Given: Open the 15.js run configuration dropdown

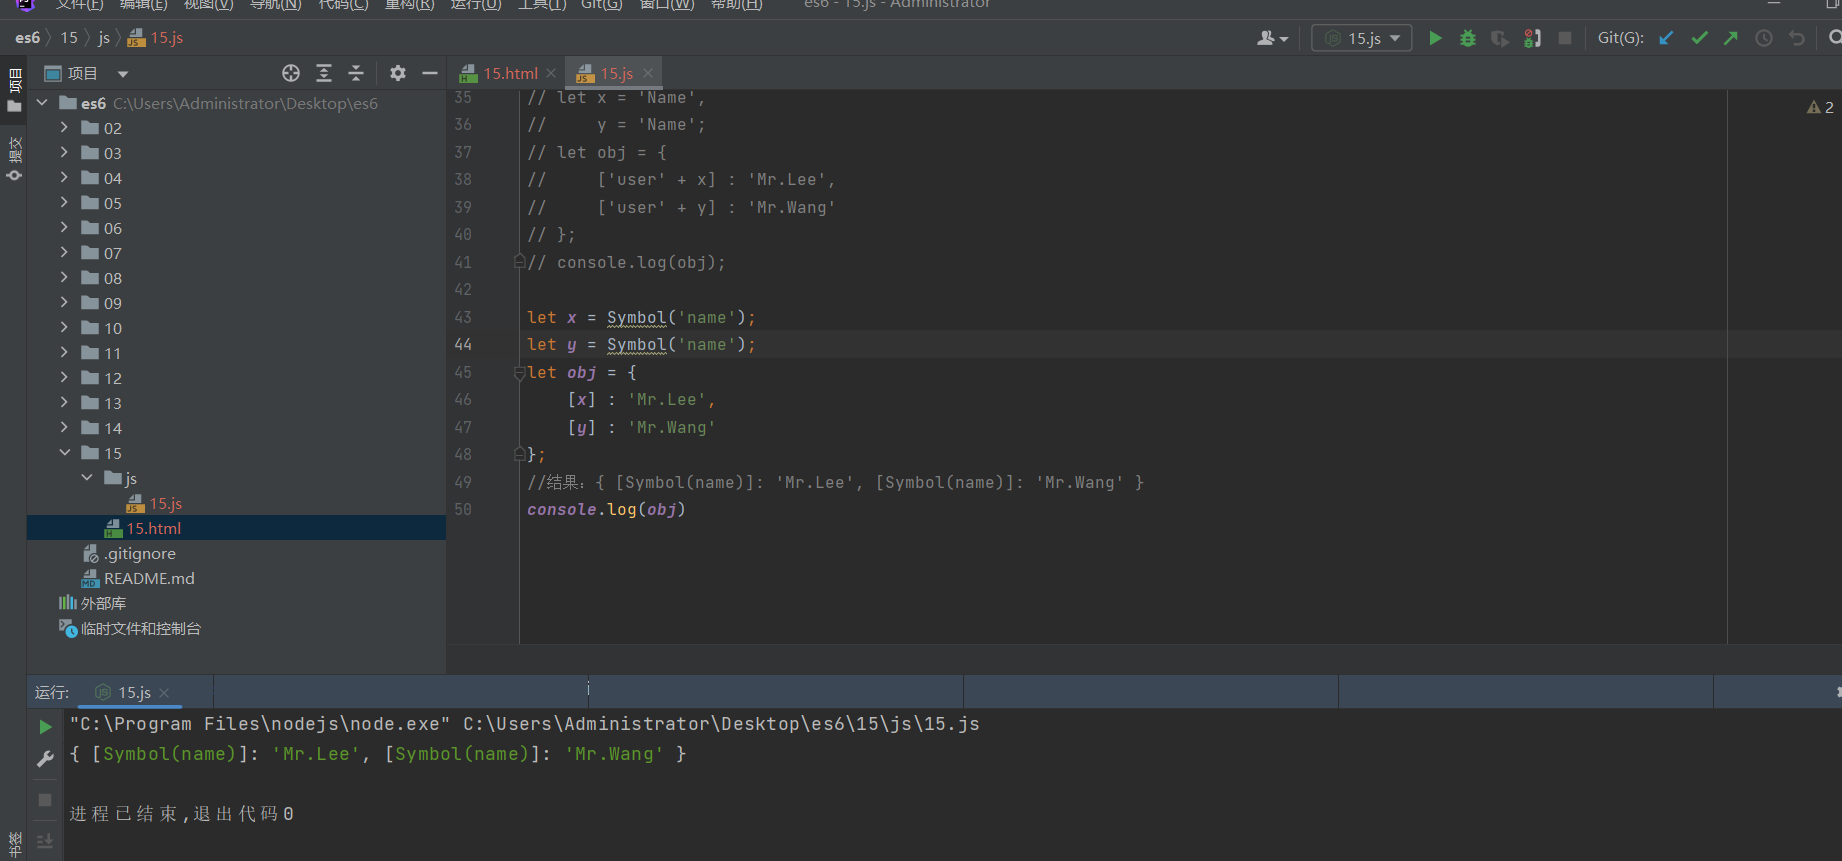Looking at the screenshot, I should (x=1362, y=38).
